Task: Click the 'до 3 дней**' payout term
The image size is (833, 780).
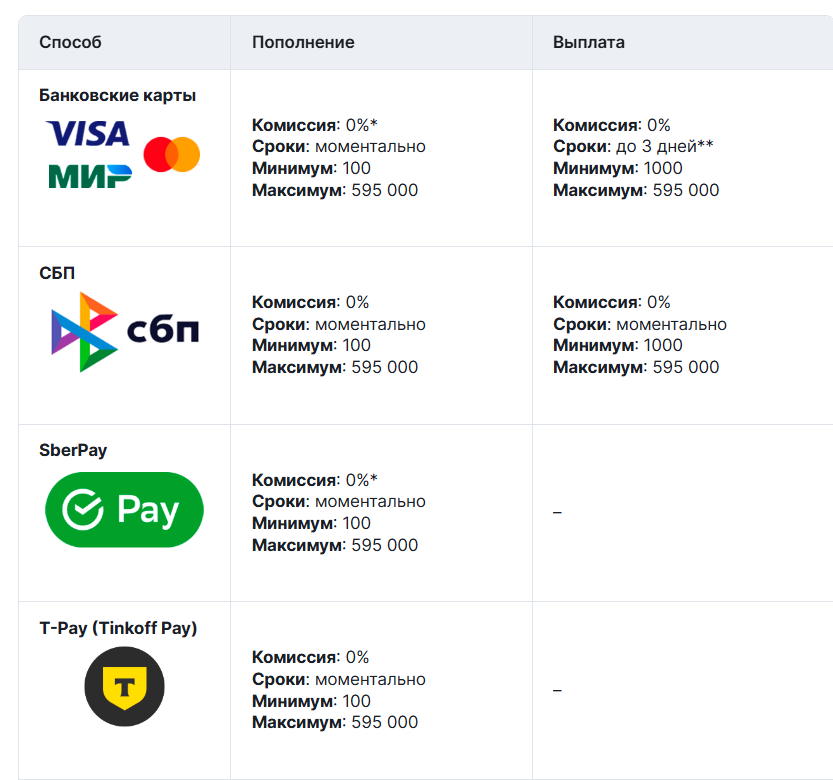Action: tap(665, 146)
